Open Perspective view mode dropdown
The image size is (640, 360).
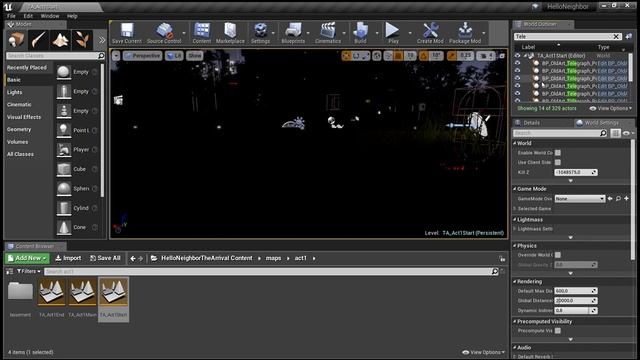click(142, 56)
